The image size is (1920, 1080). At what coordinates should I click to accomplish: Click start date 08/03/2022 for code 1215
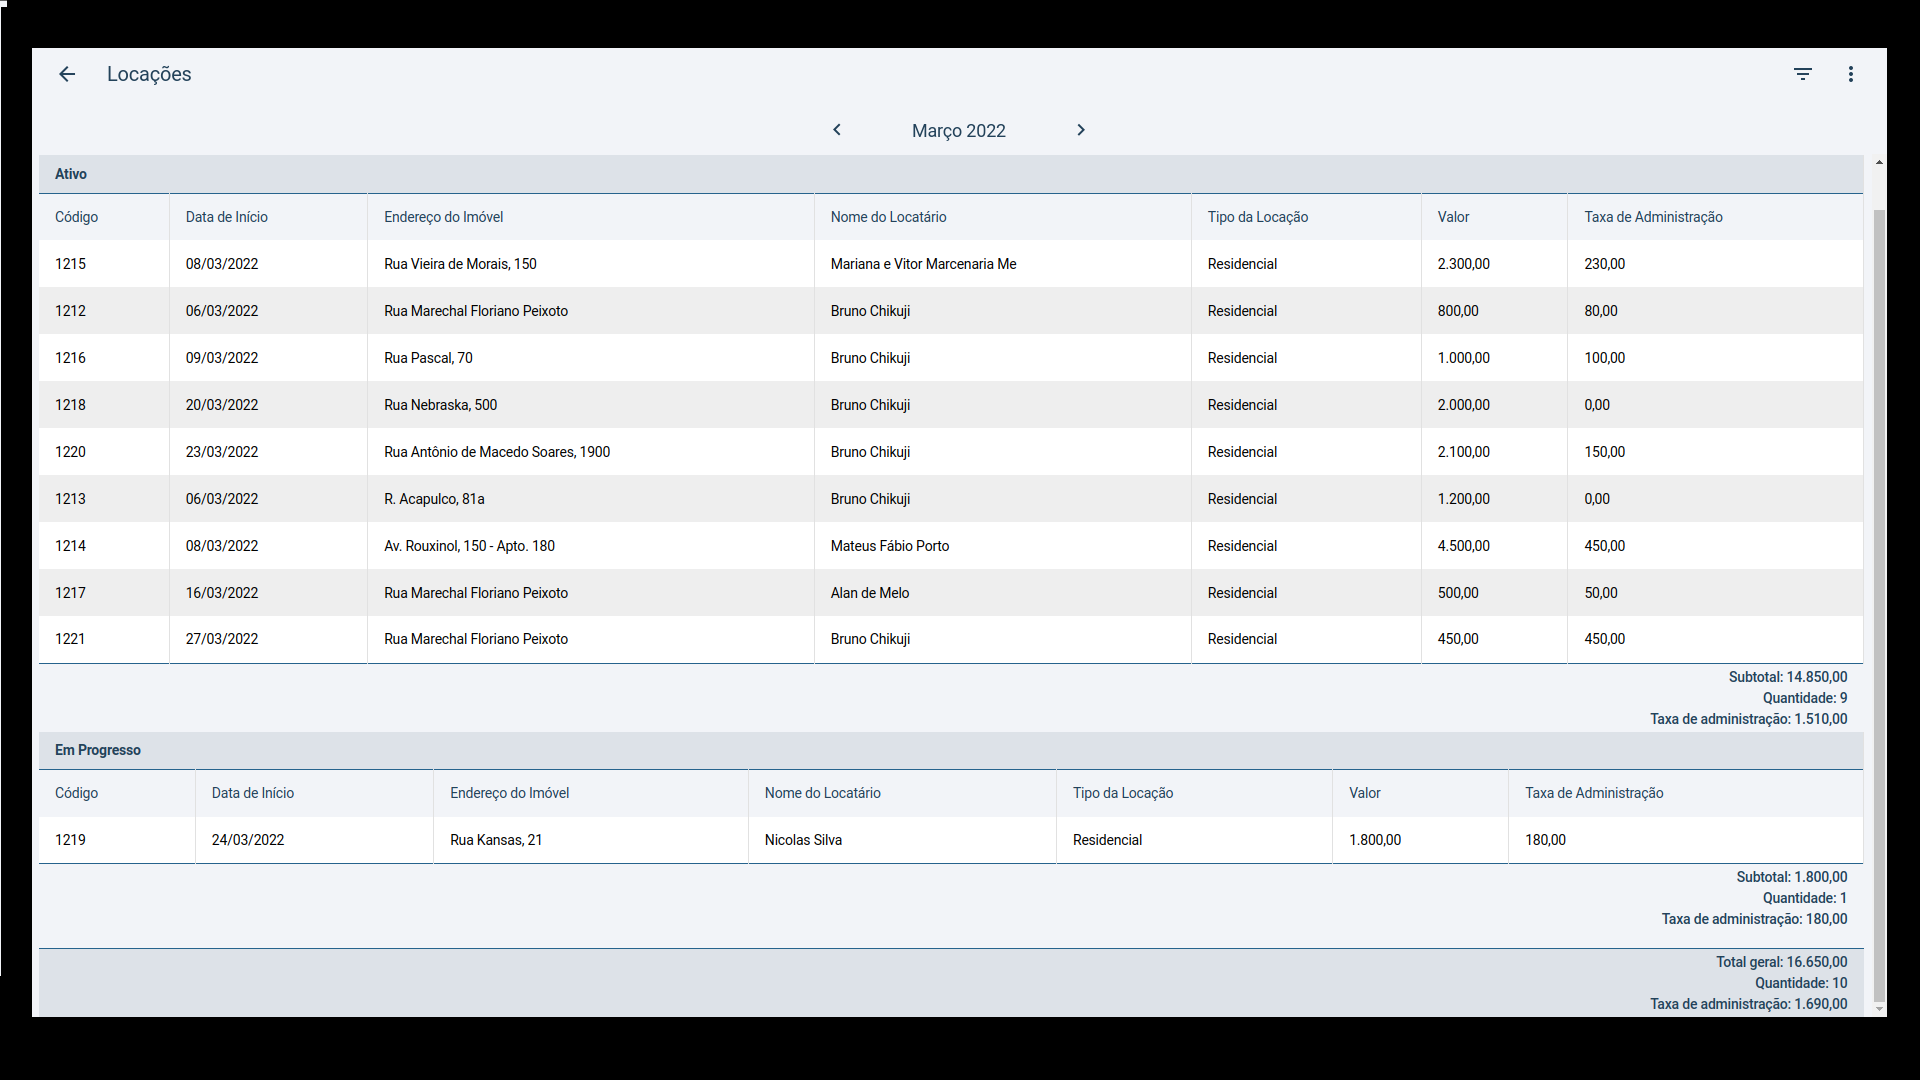click(x=222, y=264)
